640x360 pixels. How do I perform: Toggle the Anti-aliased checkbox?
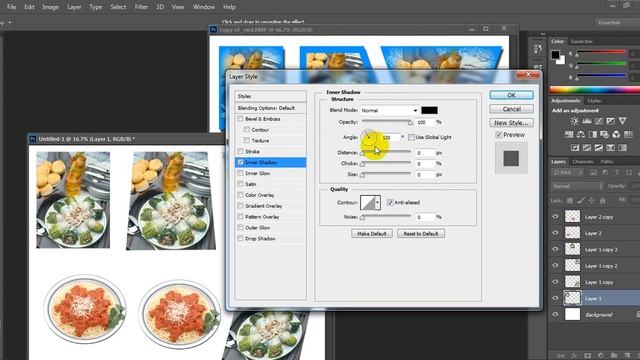click(390, 202)
